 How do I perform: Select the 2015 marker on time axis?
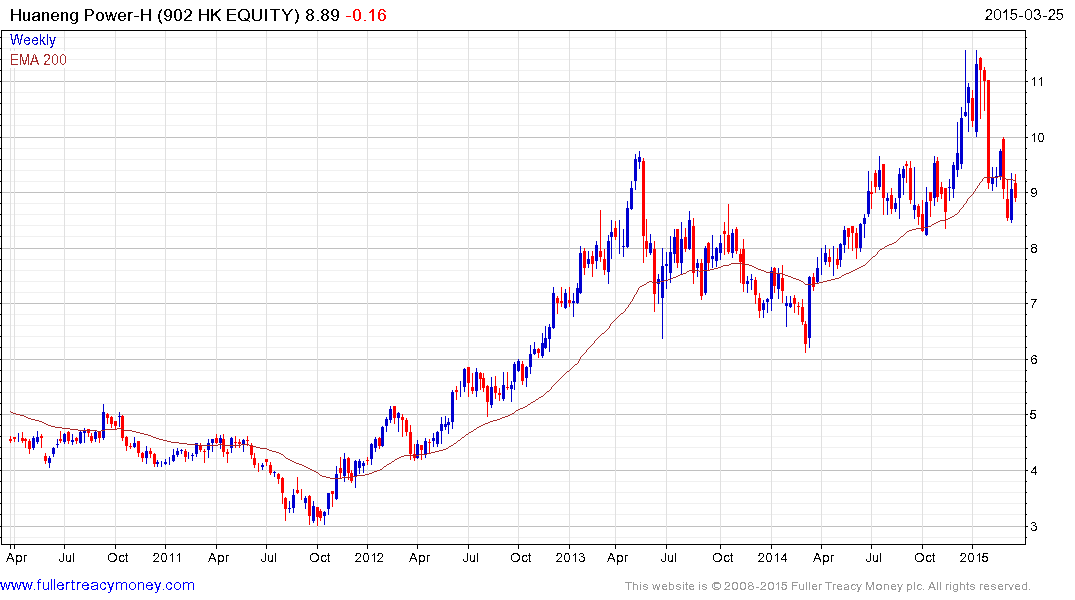click(x=974, y=557)
